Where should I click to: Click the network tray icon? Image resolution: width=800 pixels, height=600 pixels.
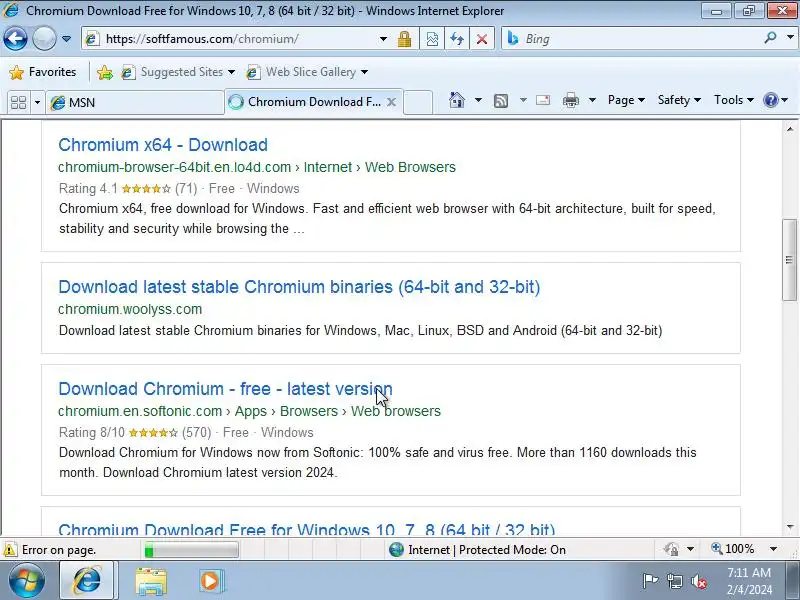[674, 581]
